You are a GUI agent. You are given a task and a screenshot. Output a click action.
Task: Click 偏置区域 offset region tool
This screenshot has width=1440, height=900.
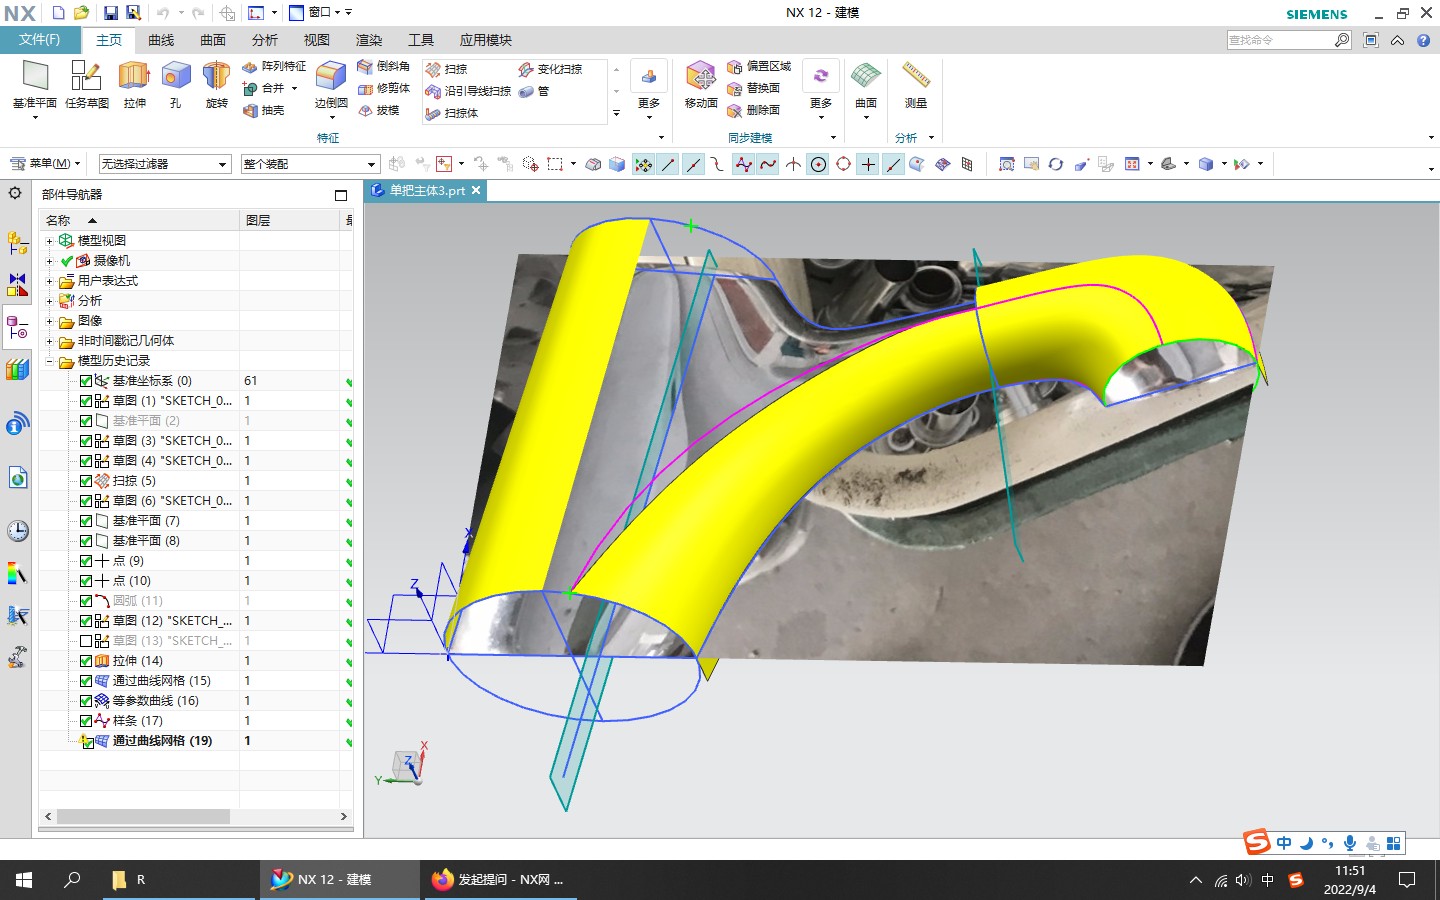point(759,66)
